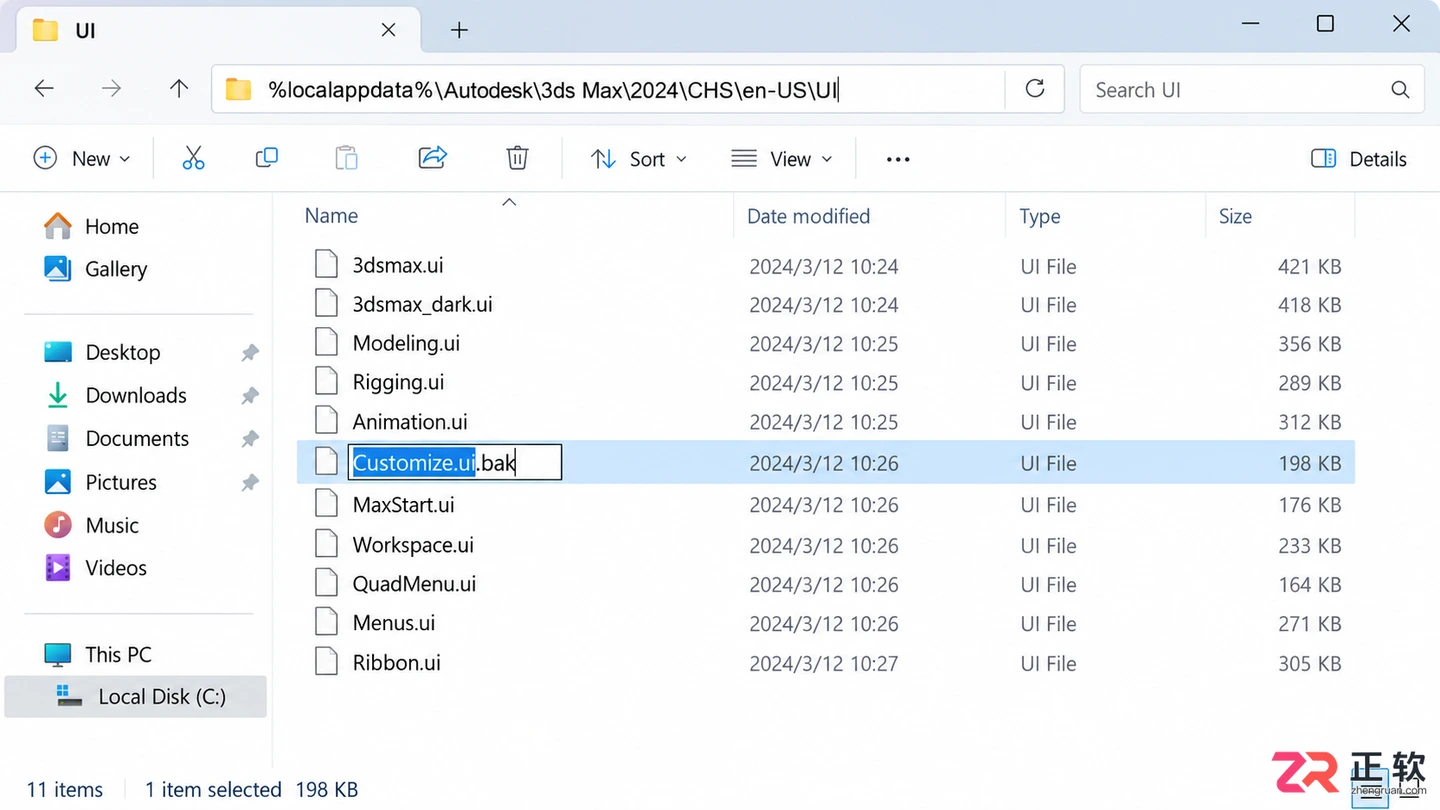1440x810 pixels.
Task: Sort files by Name column header
Action: pos(331,216)
